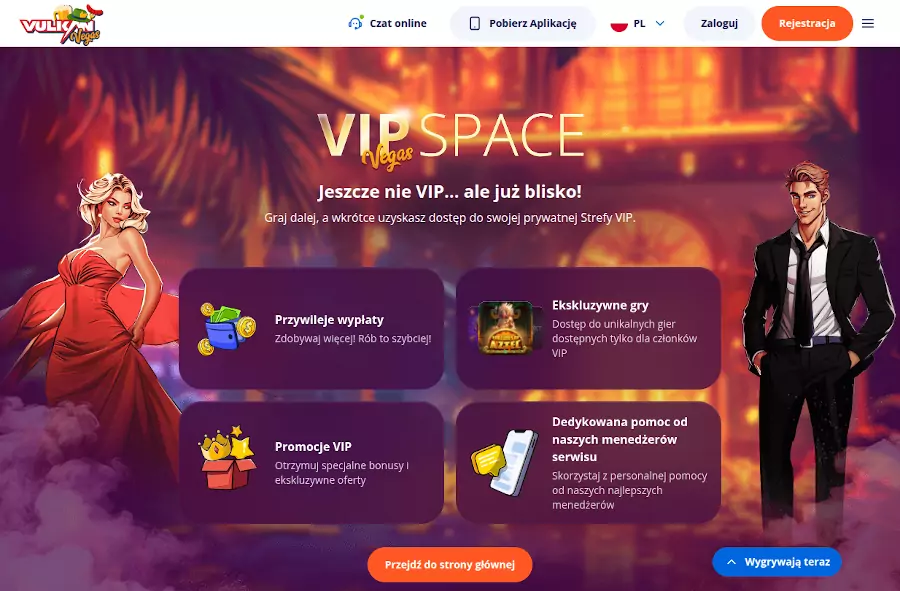Expand the Wygrywają teraz panel

777,562
